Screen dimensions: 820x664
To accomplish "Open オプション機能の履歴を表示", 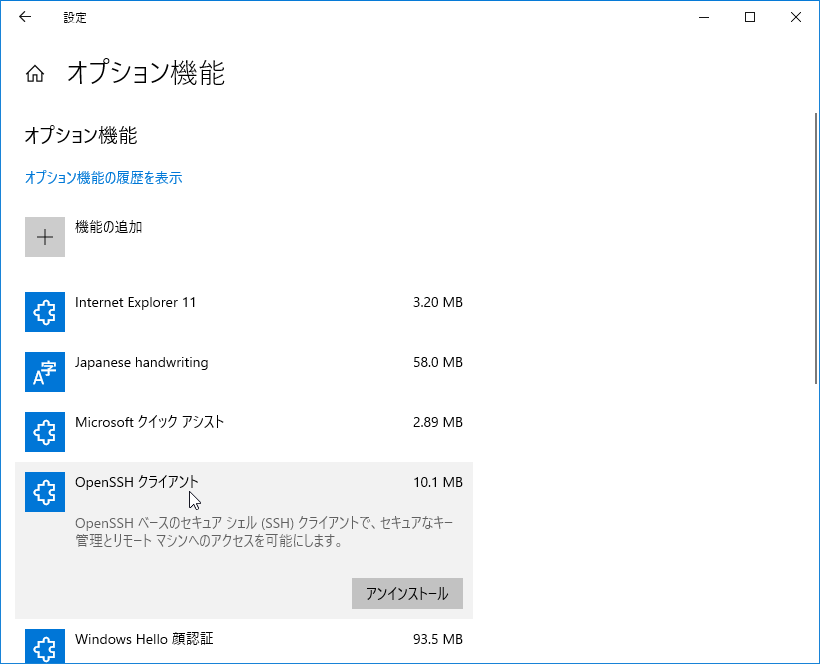I will coord(103,177).
